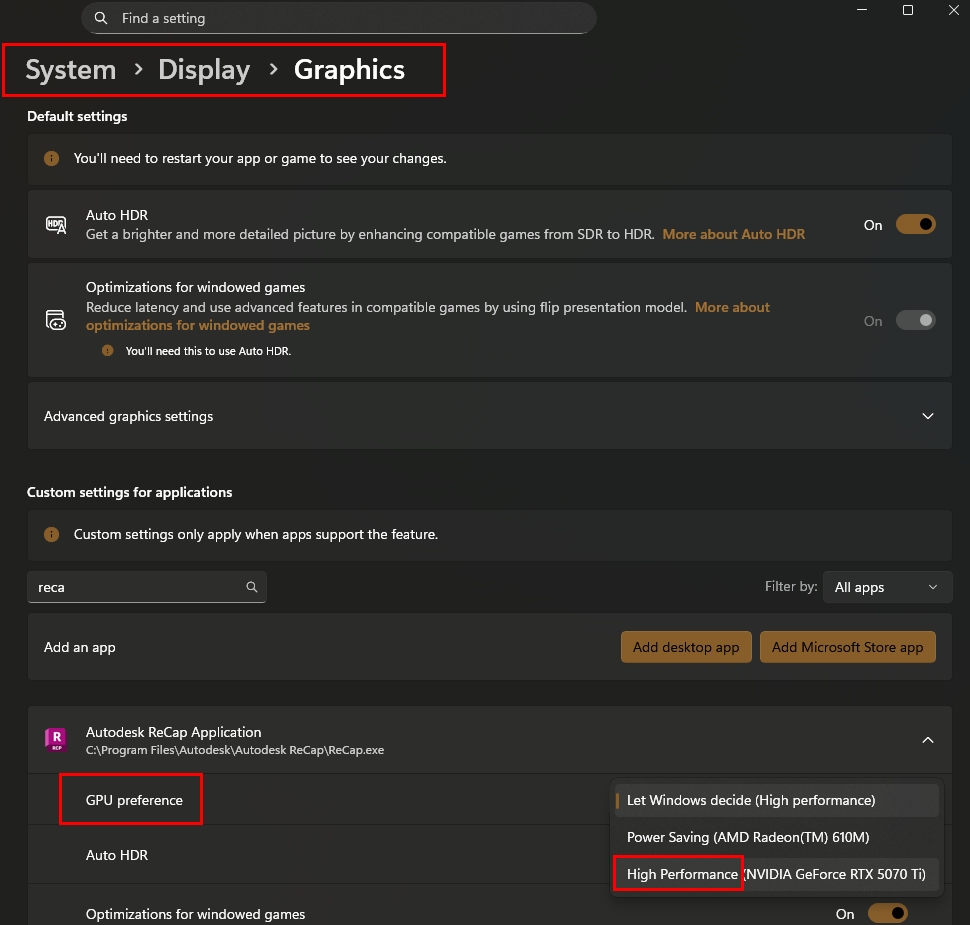The height and width of the screenshot is (925, 970).
Task: Click the Find a setting search field
Action: click(x=339, y=18)
